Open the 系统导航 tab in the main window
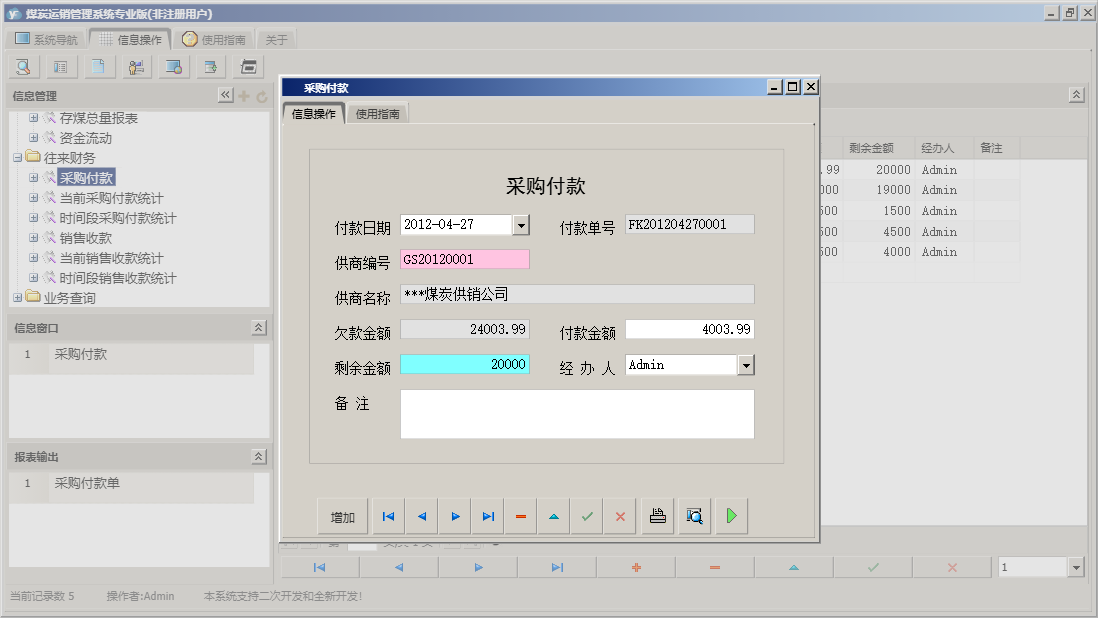Image resolution: width=1098 pixels, height=618 pixels. point(48,38)
